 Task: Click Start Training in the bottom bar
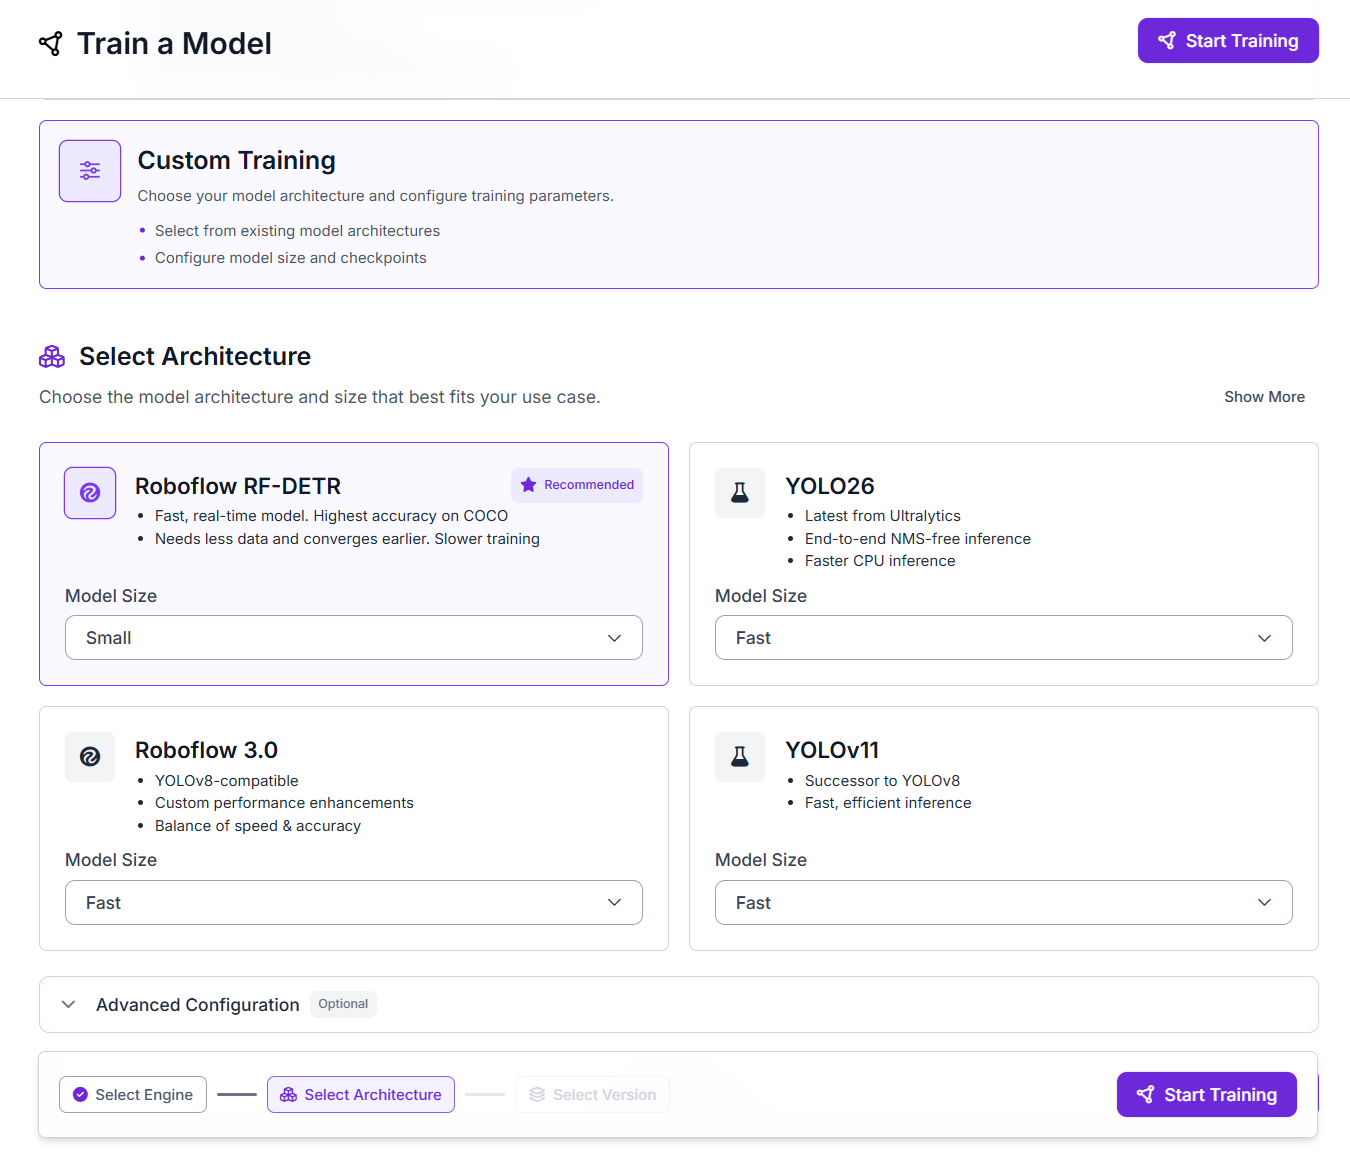1206,1095
